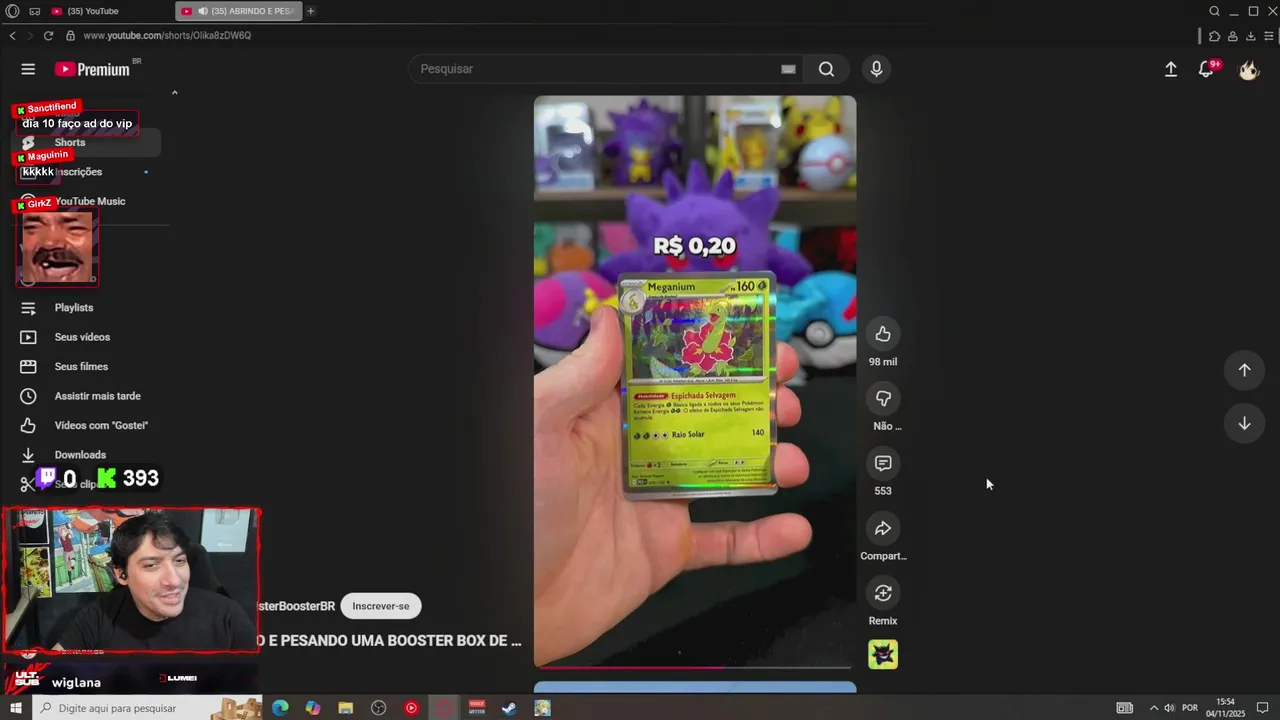This screenshot has width=1280, height=720.
Task: Open browser easy setup sliders icon
Action: click(x=1269, y=36)
